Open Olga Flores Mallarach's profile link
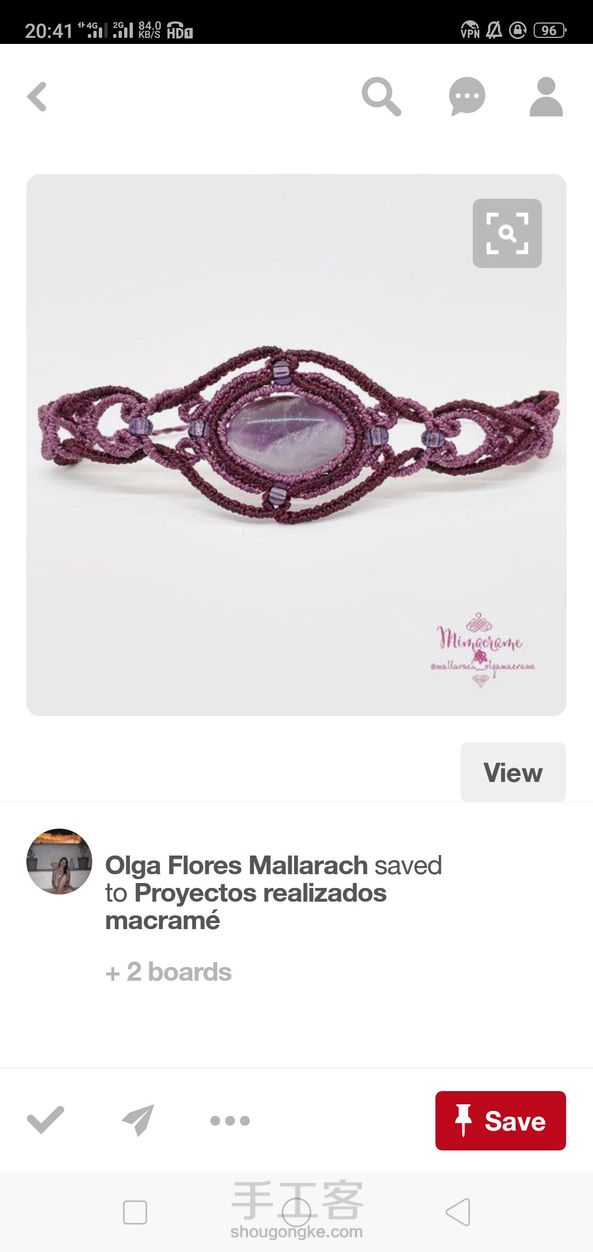 (236, 865)
